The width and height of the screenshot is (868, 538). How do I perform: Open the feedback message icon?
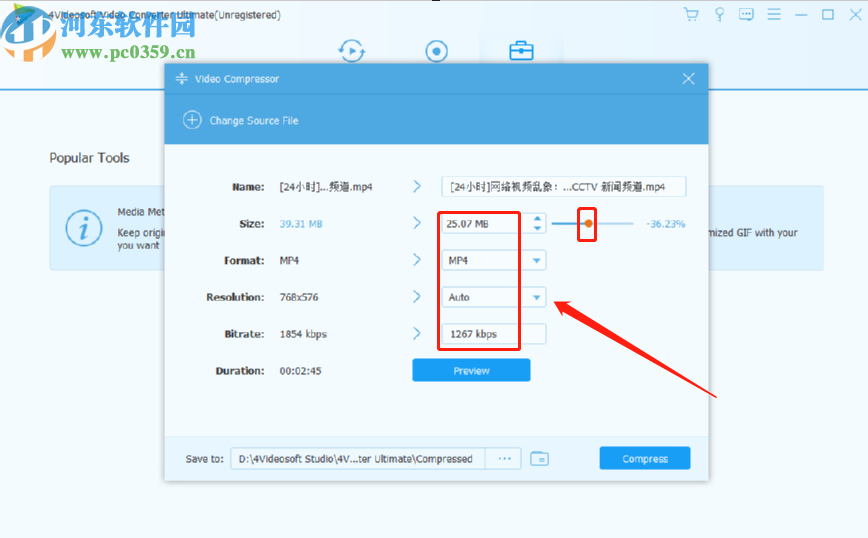coord(746,14)
